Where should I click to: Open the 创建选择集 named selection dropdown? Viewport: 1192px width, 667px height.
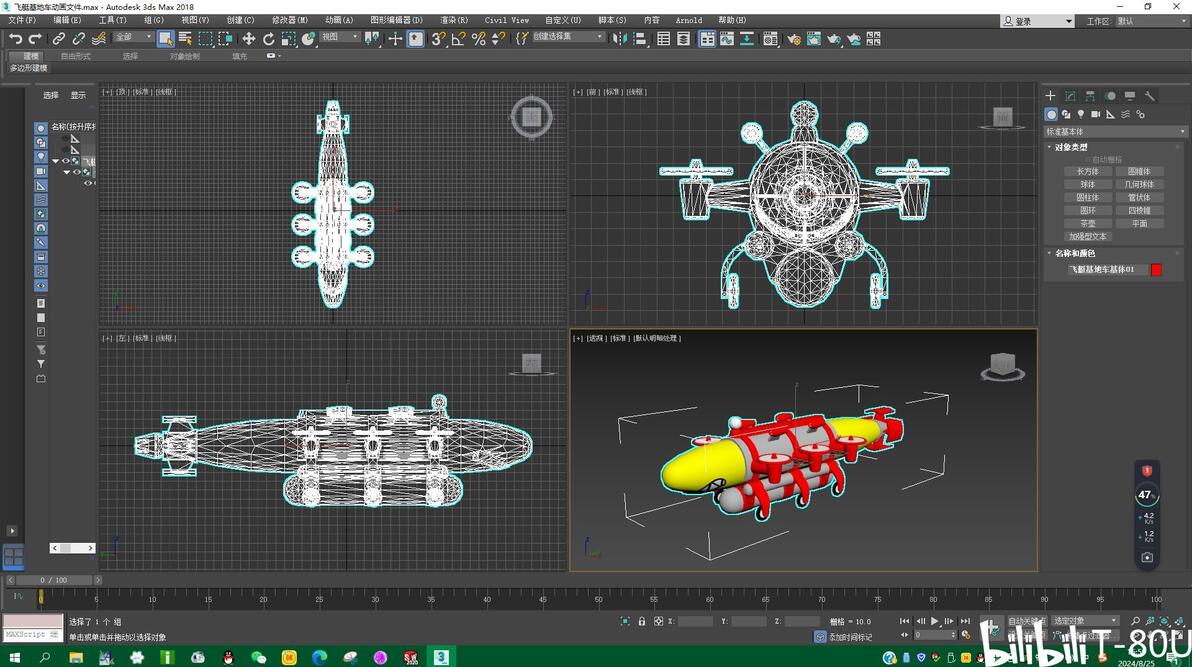(x=567, y=37)
